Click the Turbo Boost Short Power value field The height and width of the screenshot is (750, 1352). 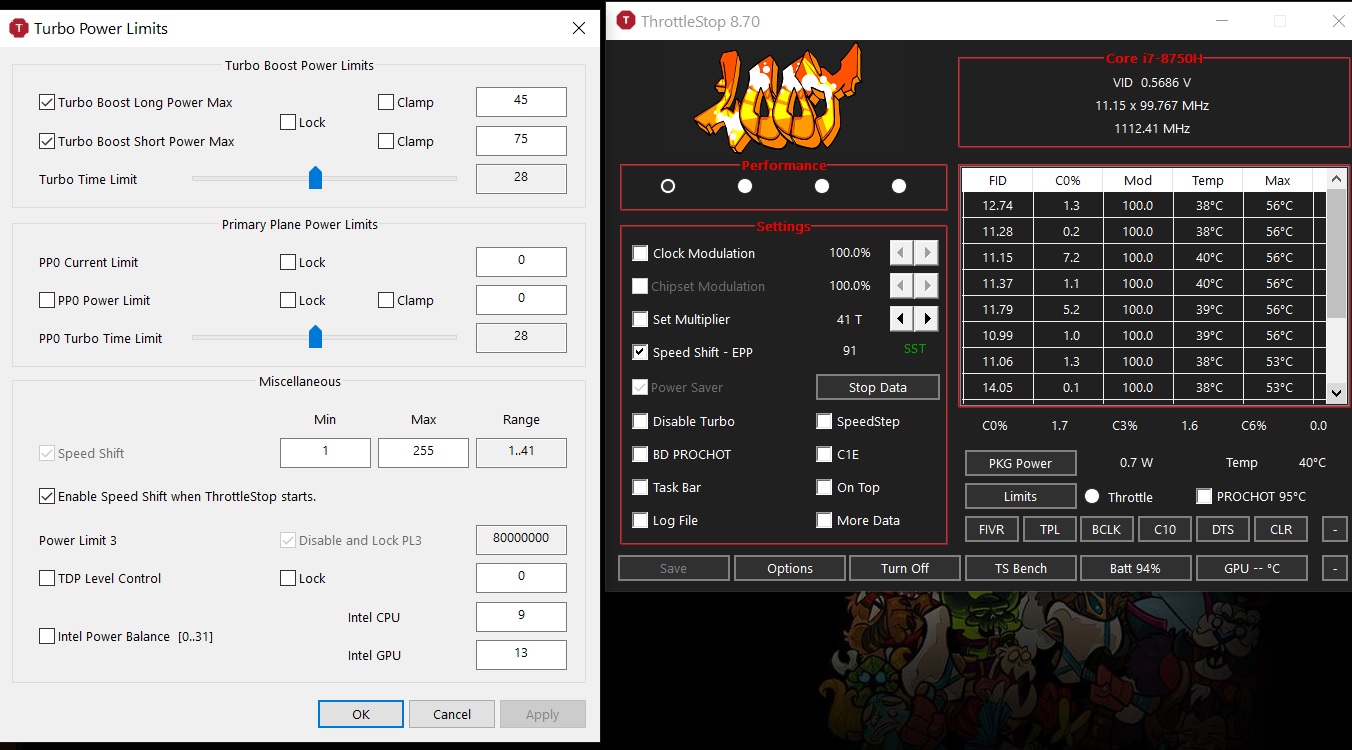521,140
